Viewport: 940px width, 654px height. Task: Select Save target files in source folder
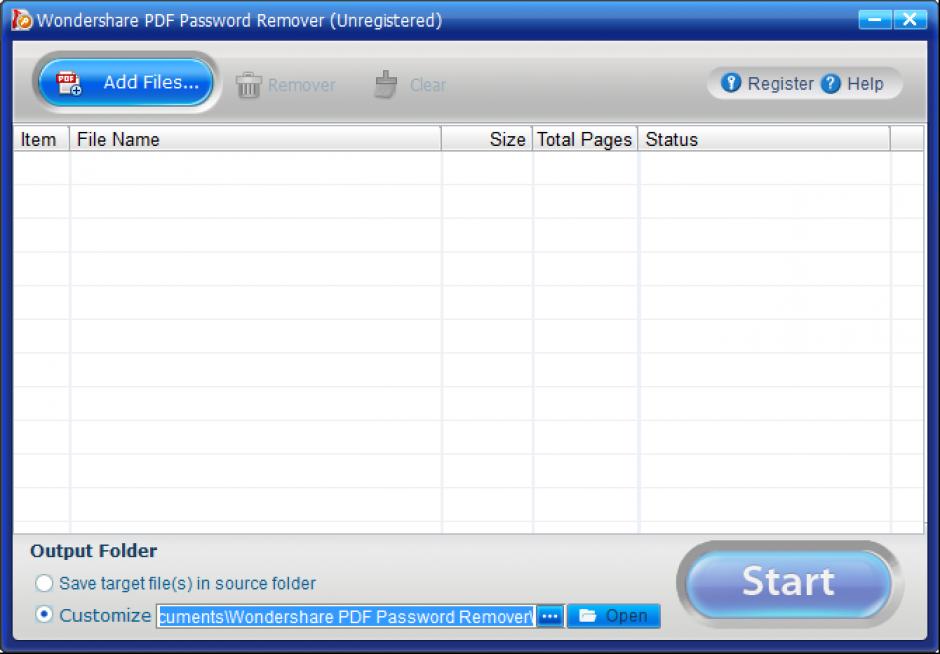(x=43, y=583)
